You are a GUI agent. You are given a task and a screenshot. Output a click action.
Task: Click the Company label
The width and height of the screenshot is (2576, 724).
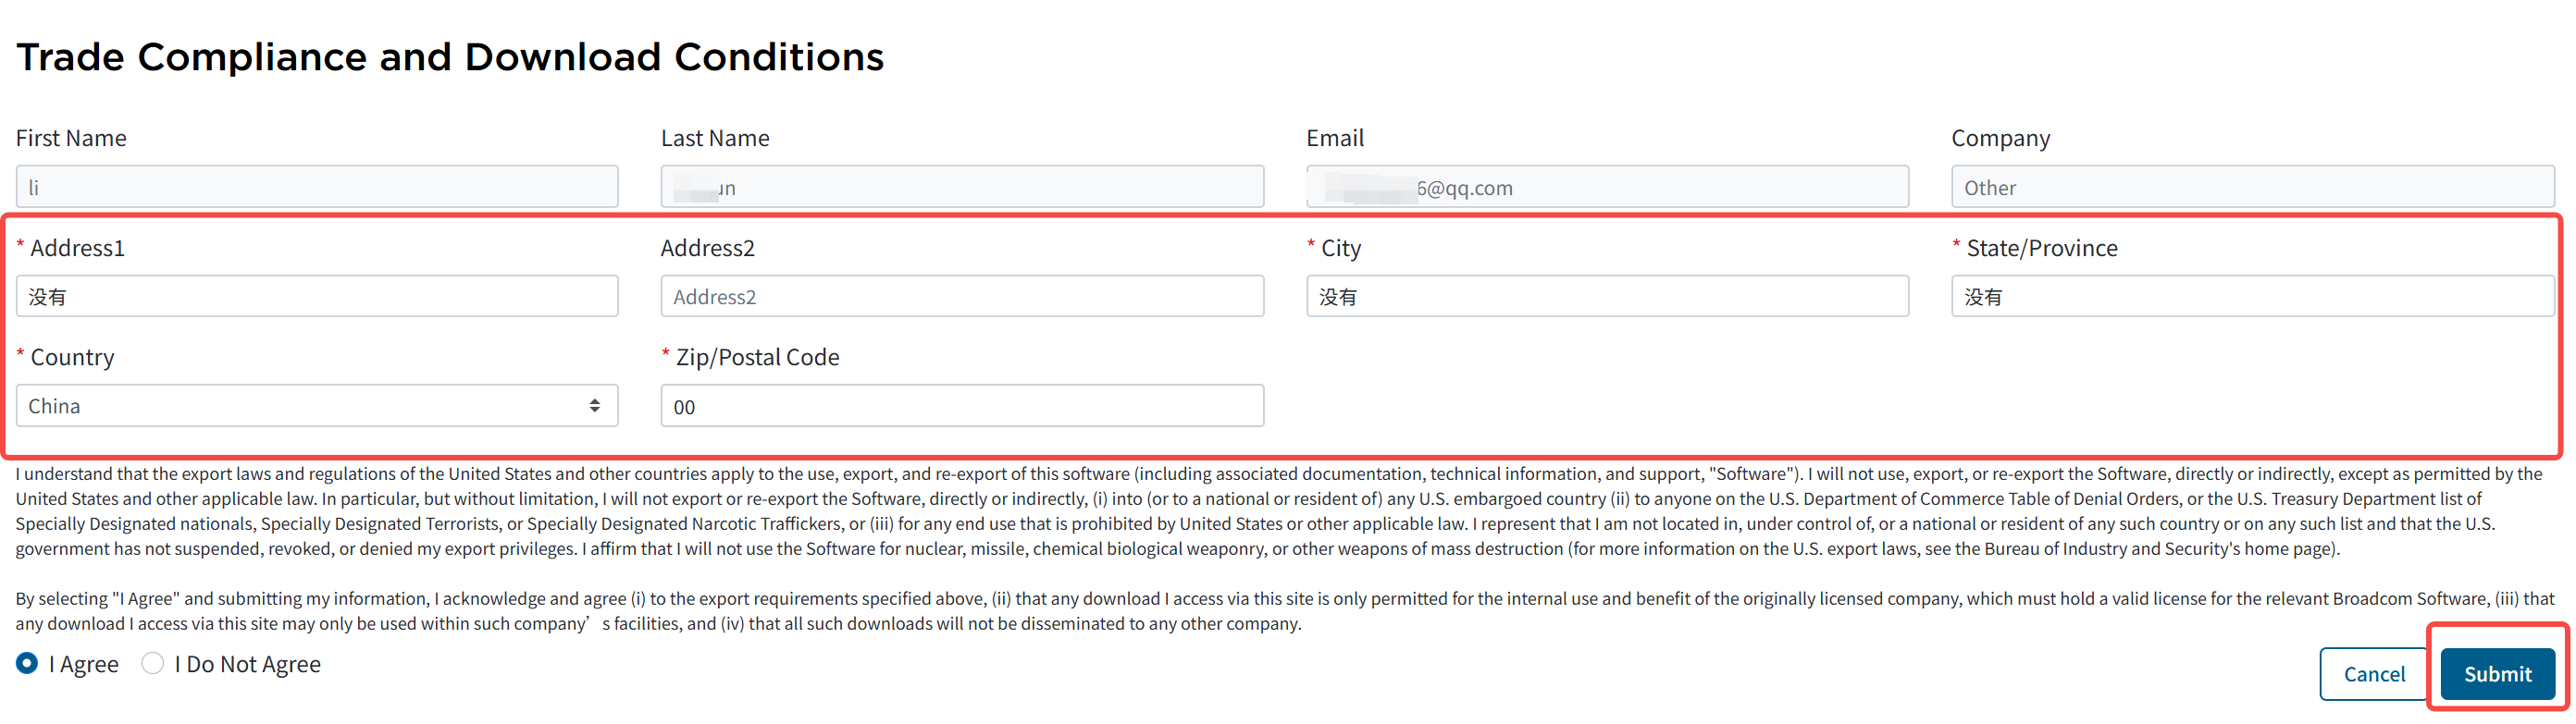[x=2000, y=138]
